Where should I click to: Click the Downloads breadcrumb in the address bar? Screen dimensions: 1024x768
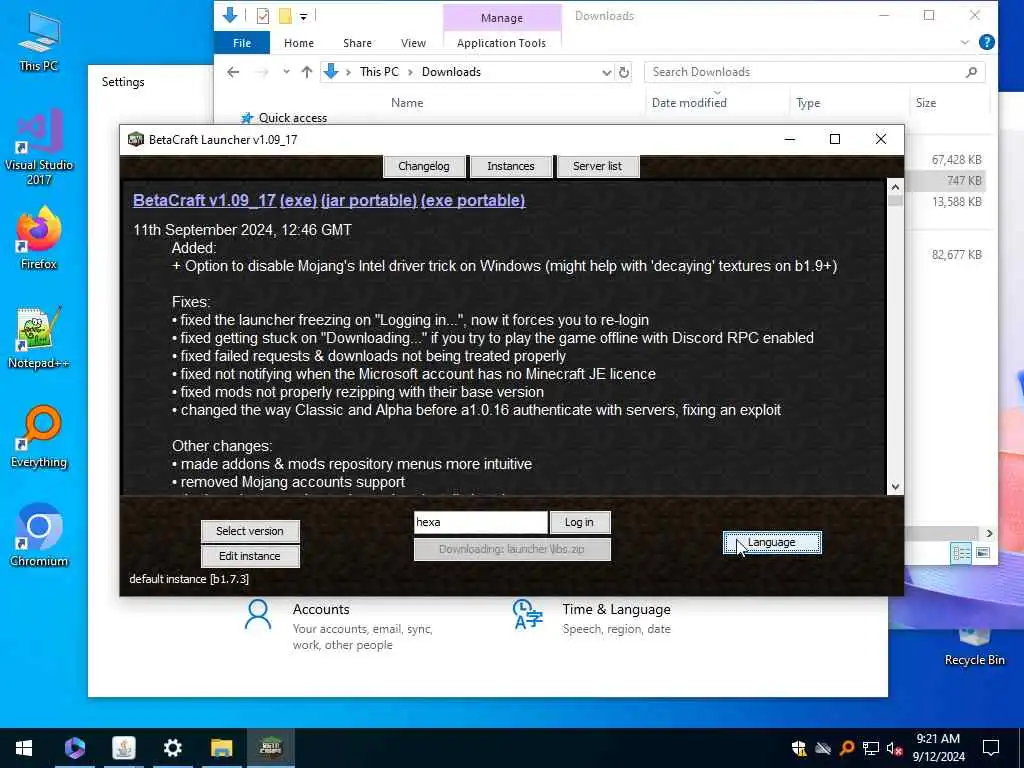pos(451,72)
